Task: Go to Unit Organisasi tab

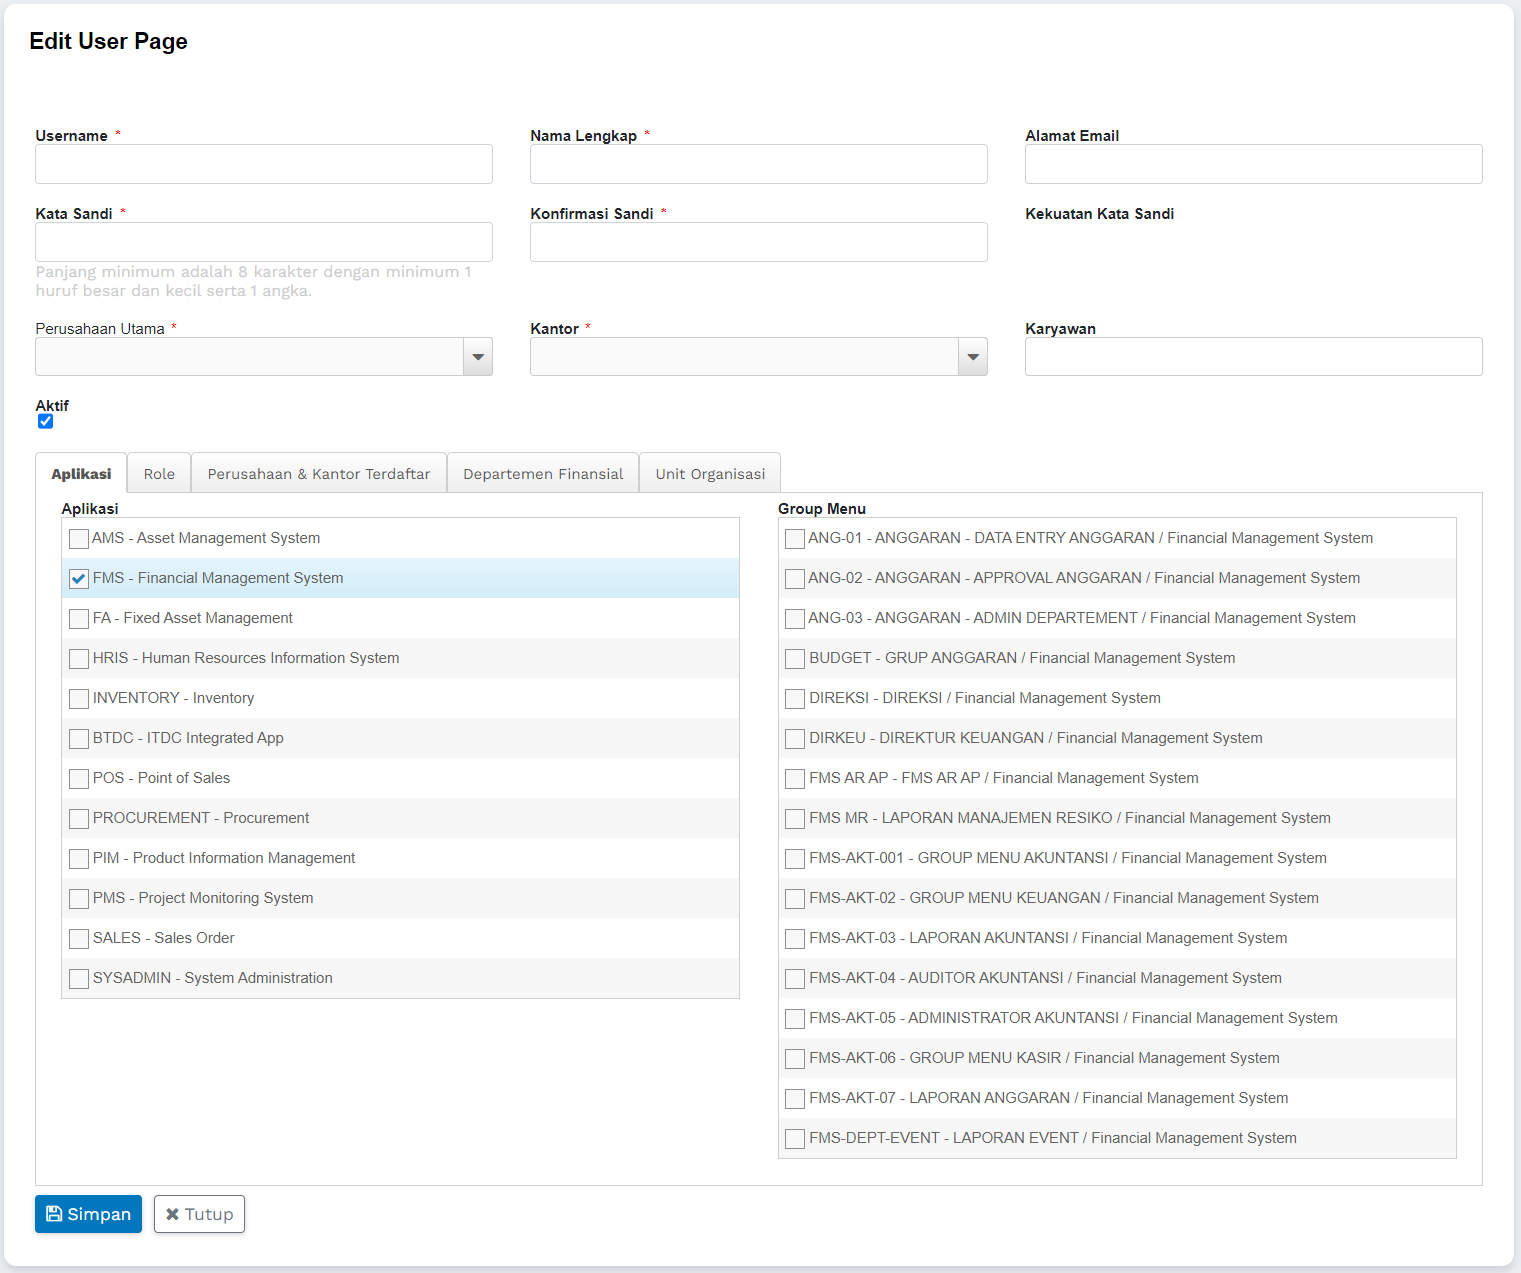Action: pyautogui.click(x=710, y=474)
